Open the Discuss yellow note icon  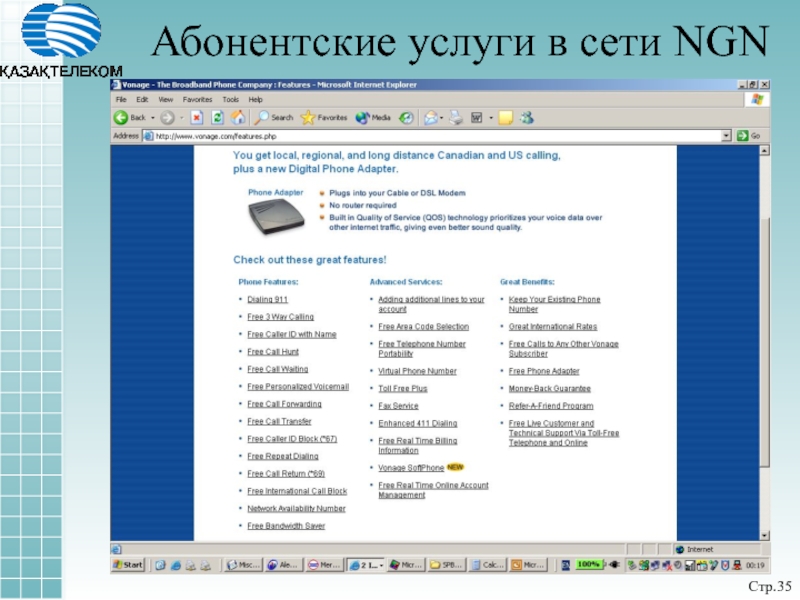pos(505,118)
